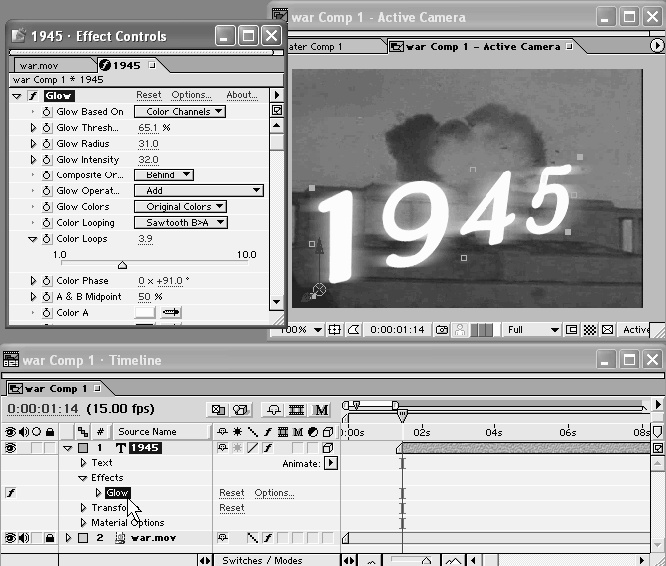Click Options link beside Glow in timeline

(274, 493)
